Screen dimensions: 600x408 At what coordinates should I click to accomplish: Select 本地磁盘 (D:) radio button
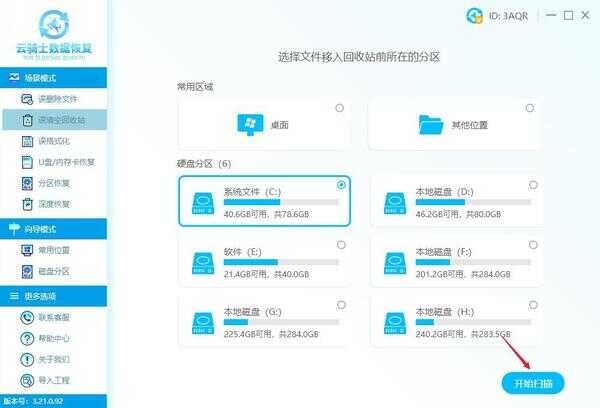coord(532,185)
